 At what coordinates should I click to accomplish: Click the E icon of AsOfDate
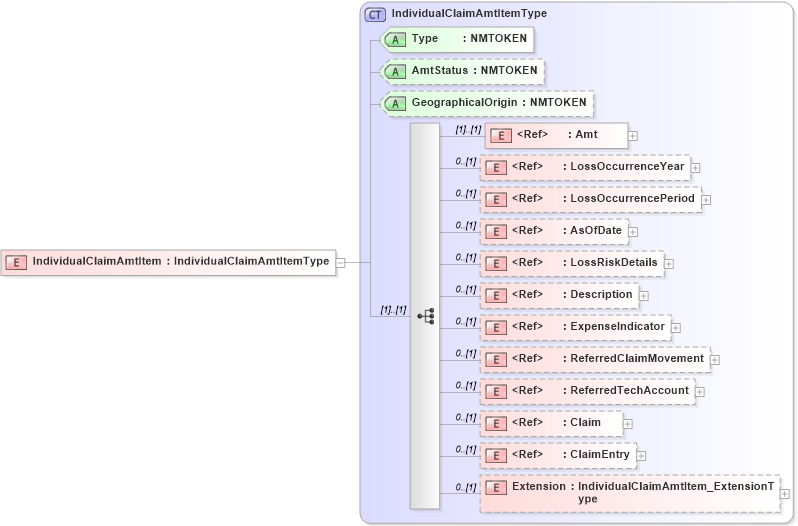pos(496,232)
